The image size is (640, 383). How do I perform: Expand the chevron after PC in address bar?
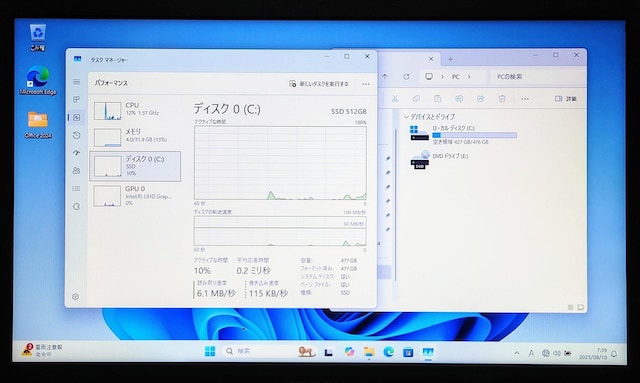[x=469, y=76]
